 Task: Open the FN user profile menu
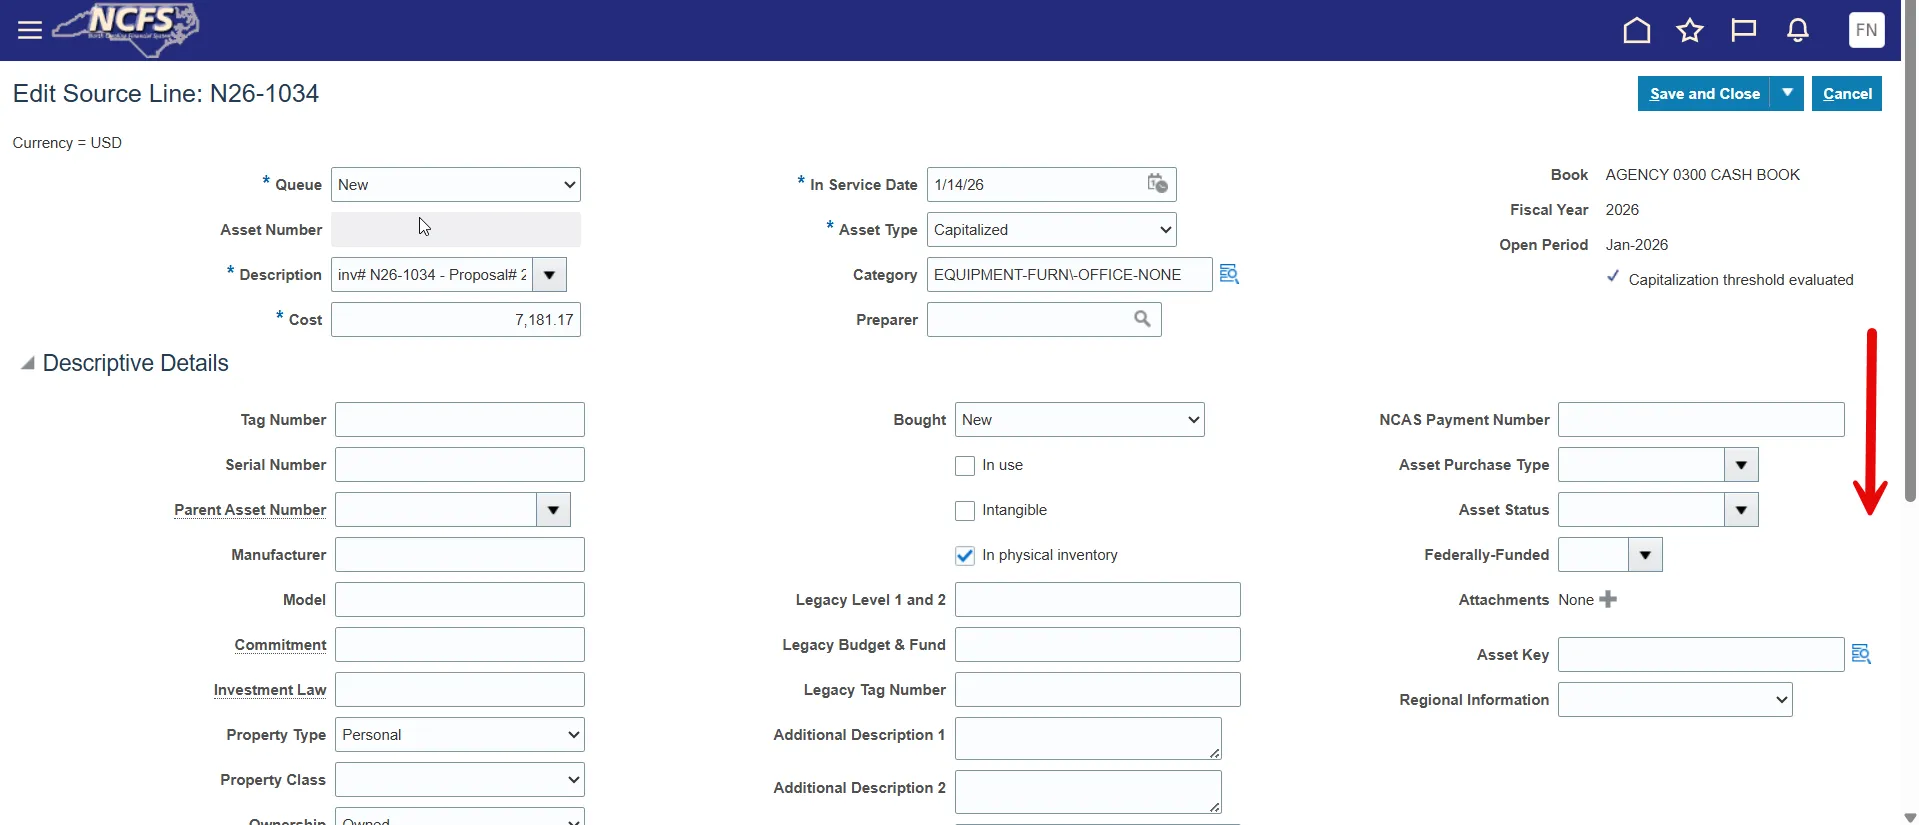[x=1866, y=30]
